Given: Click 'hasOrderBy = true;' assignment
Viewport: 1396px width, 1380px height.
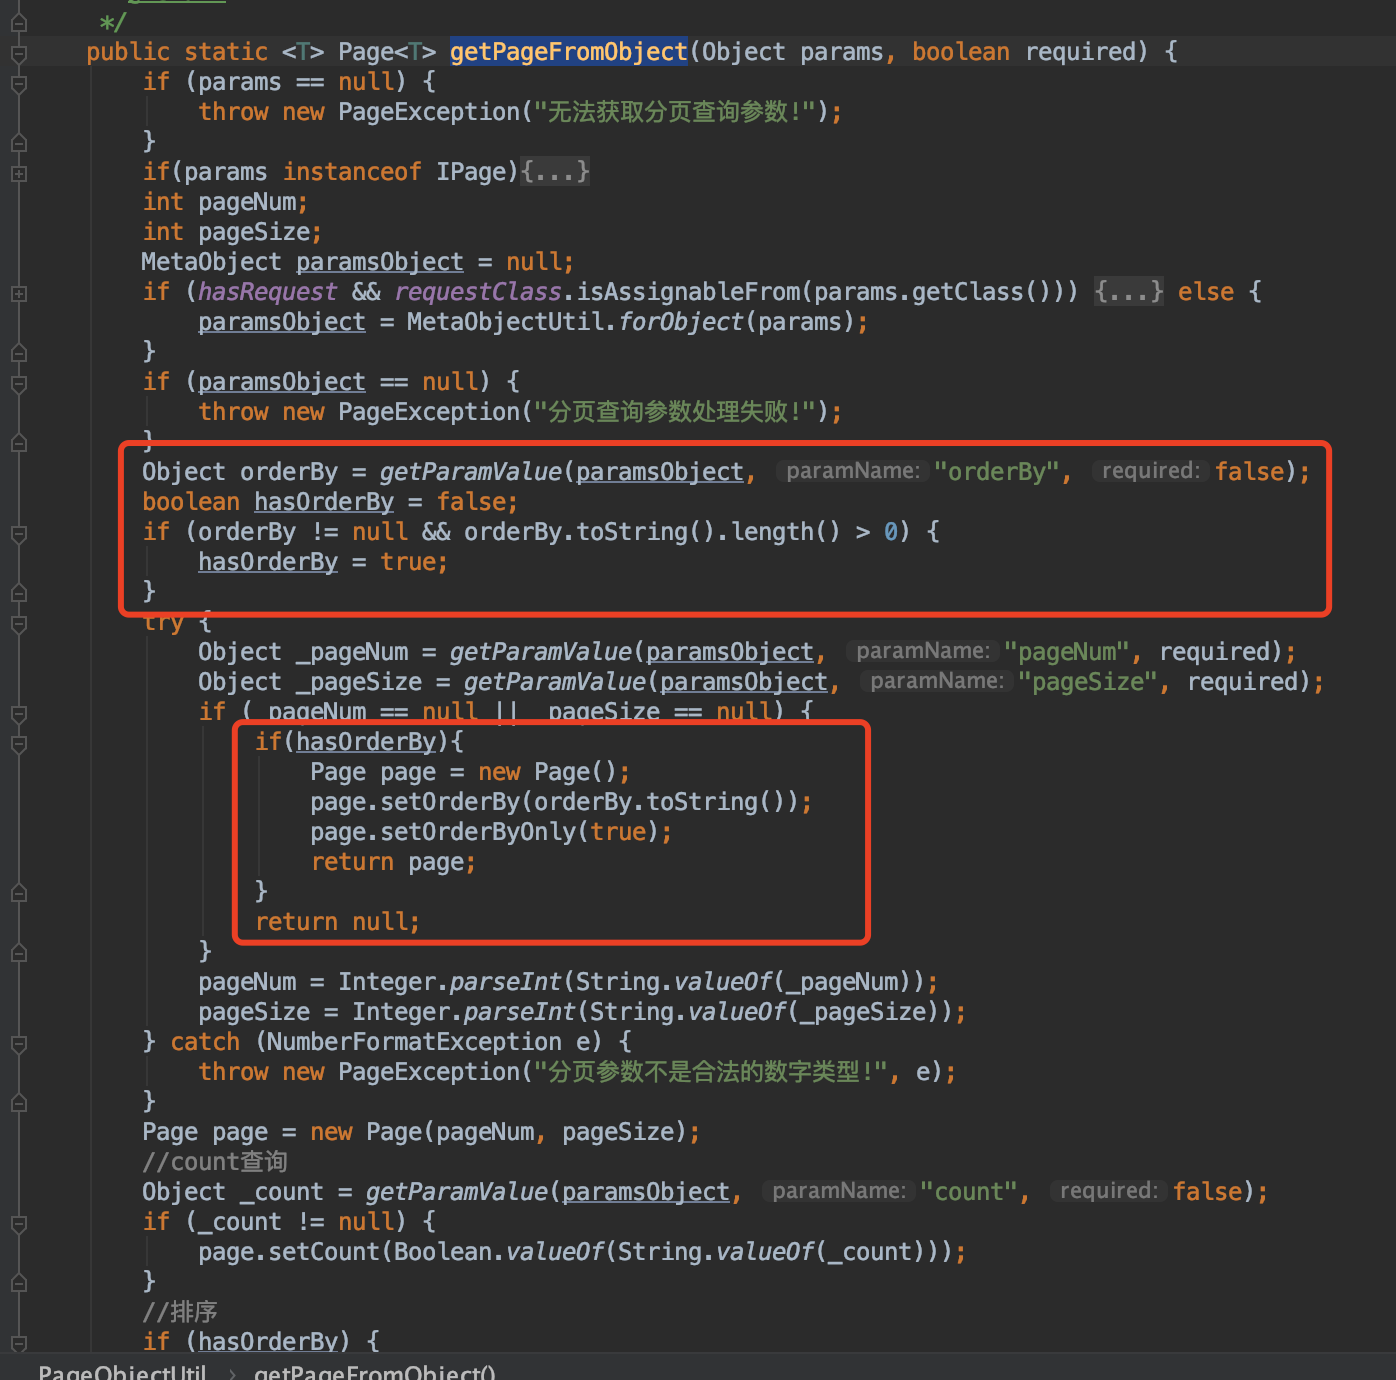Looking at the screenshot, I should 323,562.
